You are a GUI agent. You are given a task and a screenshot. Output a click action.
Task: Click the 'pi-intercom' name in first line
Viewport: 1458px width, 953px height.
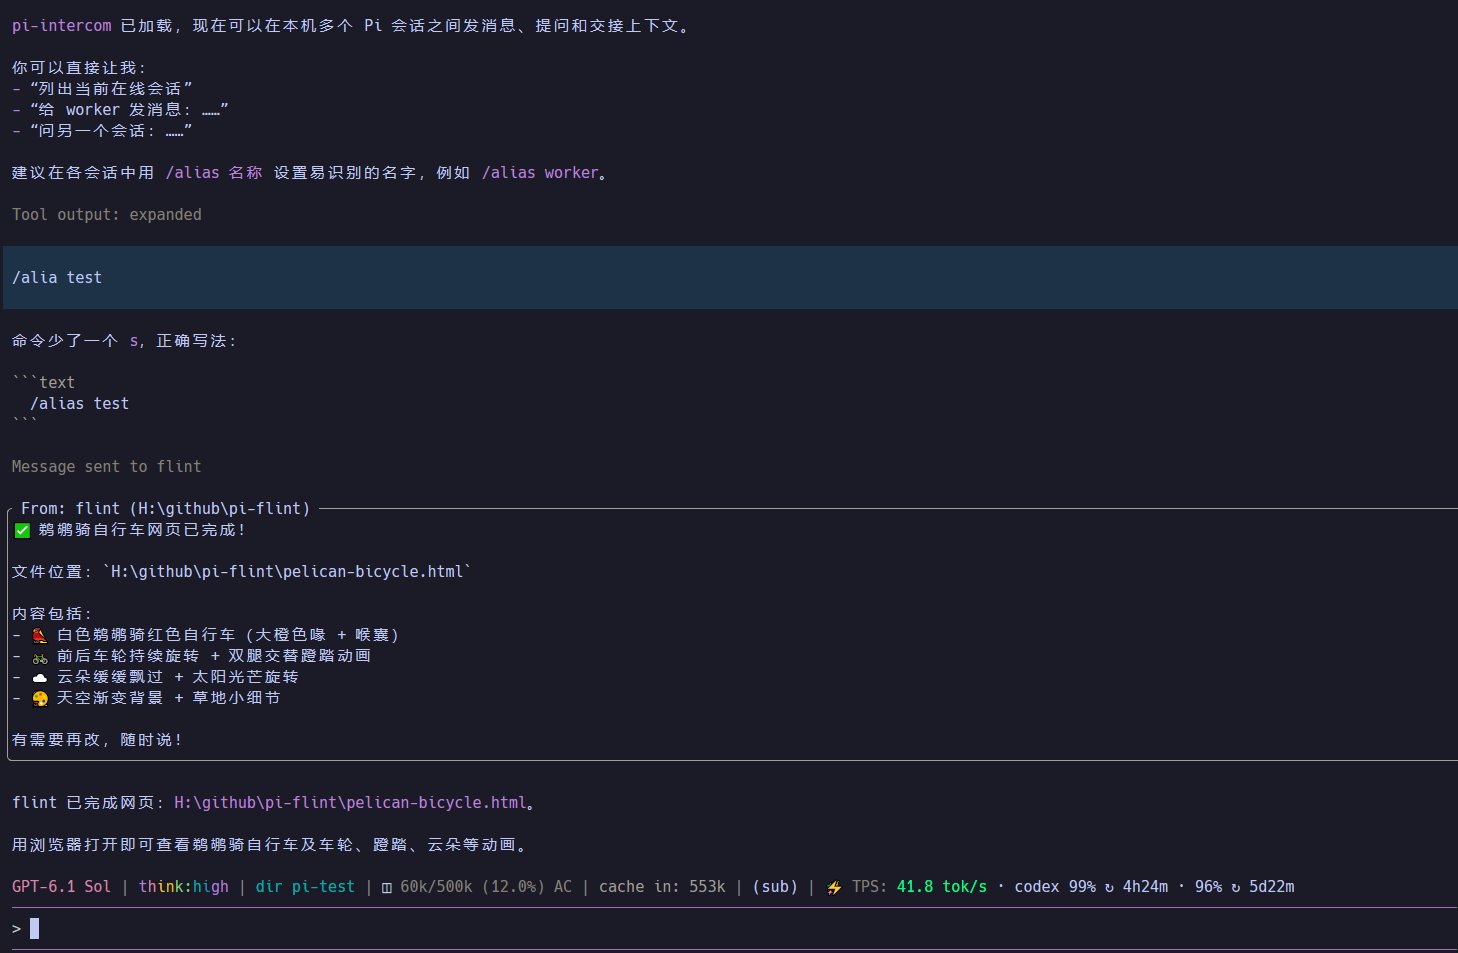(62, 26)
